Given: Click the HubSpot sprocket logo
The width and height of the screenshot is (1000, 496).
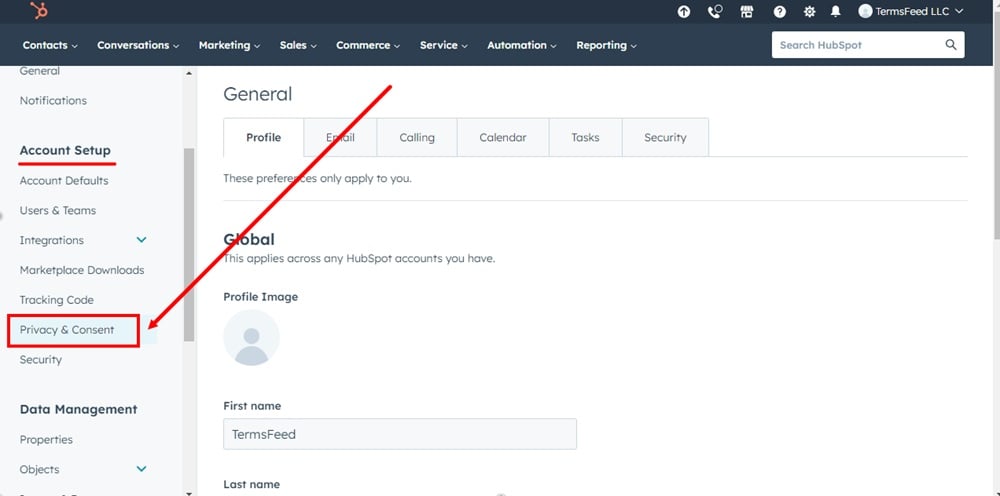Looking at the screenshot, I should click(x=39, y=10).
